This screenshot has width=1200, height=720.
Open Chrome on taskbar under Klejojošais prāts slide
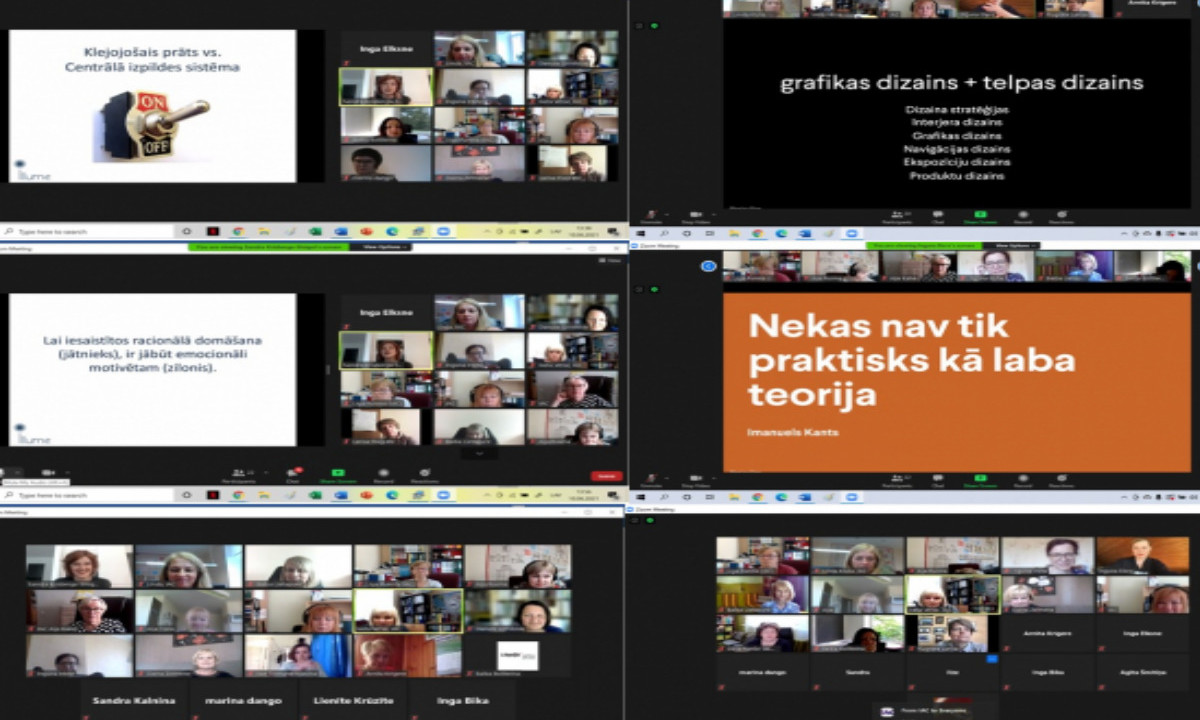point(238,231)
